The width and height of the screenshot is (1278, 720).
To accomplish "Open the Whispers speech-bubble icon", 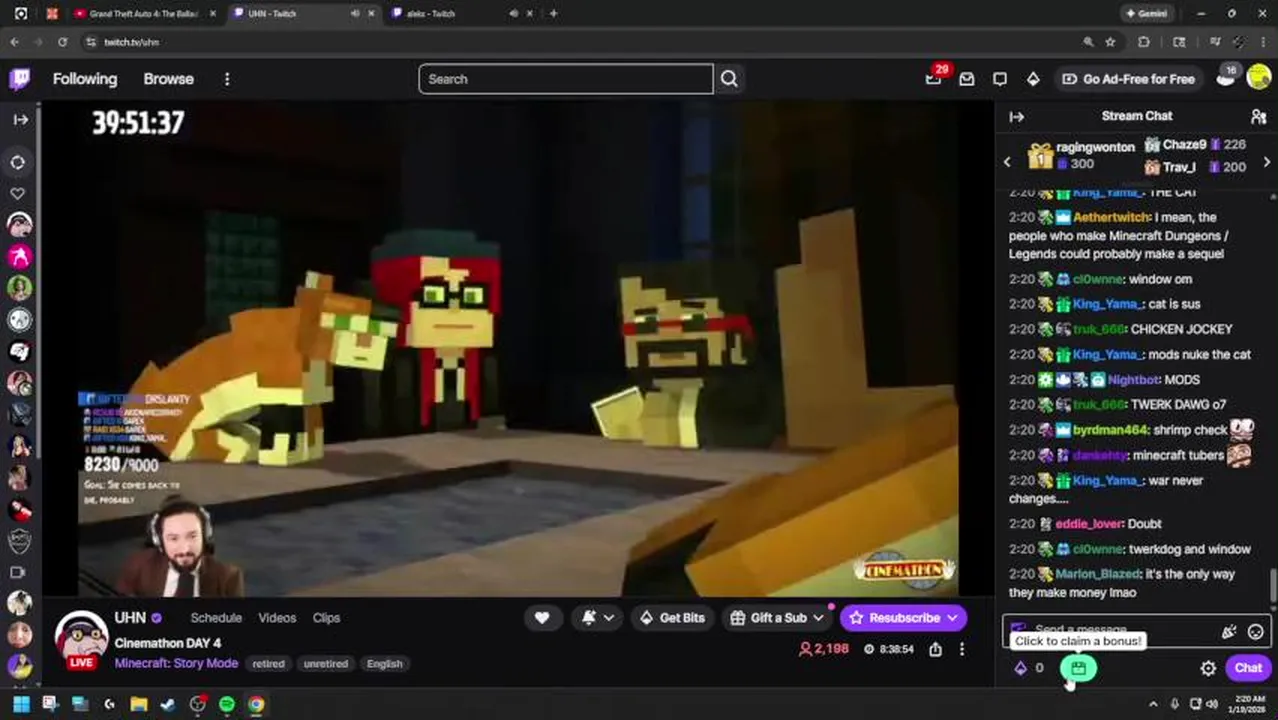I will click(1000, 79).
